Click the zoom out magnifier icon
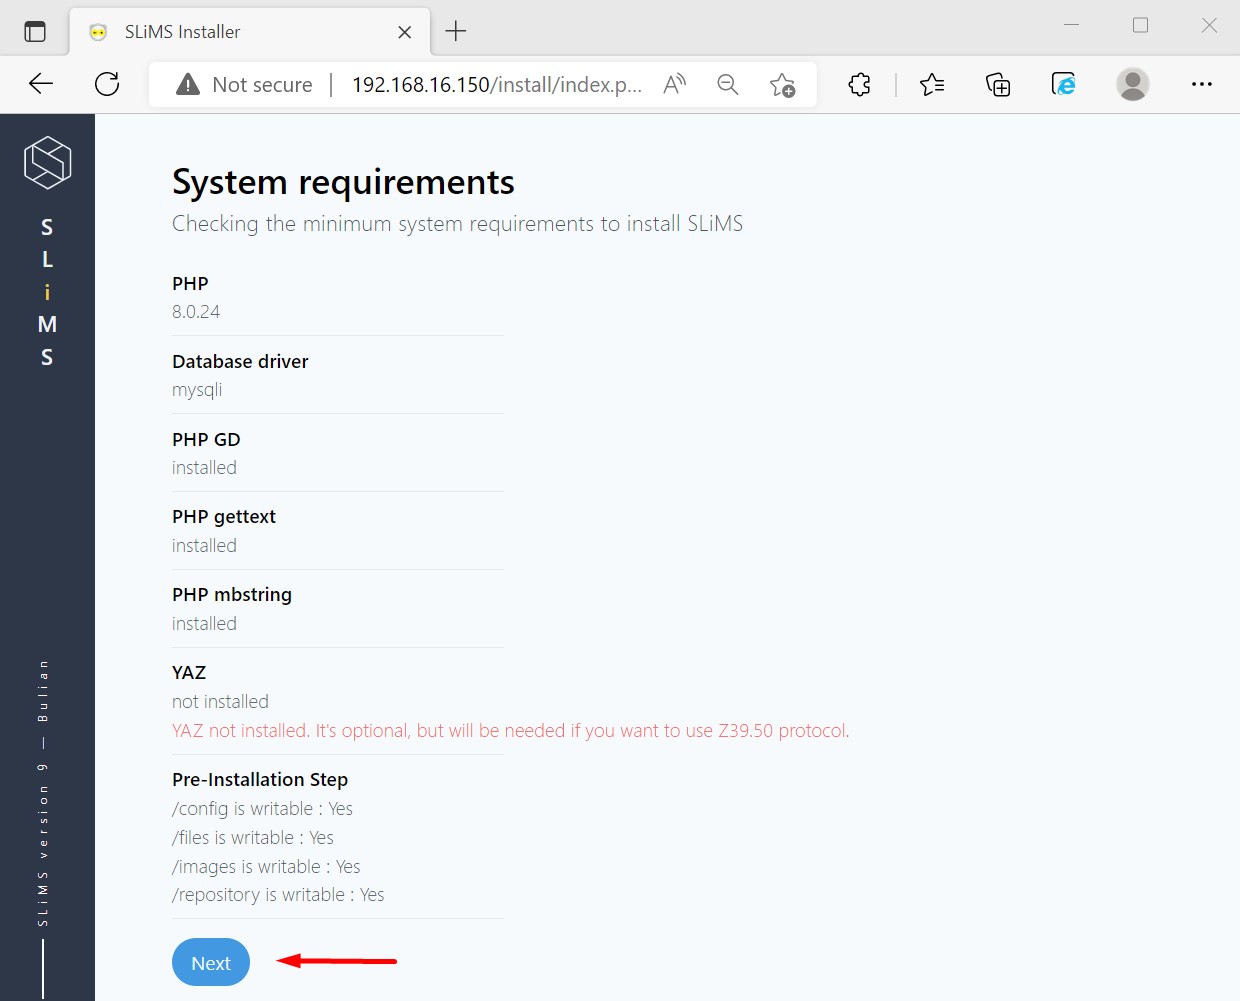This screenshot has width=1240, height=1001. (x=728, y=85)
